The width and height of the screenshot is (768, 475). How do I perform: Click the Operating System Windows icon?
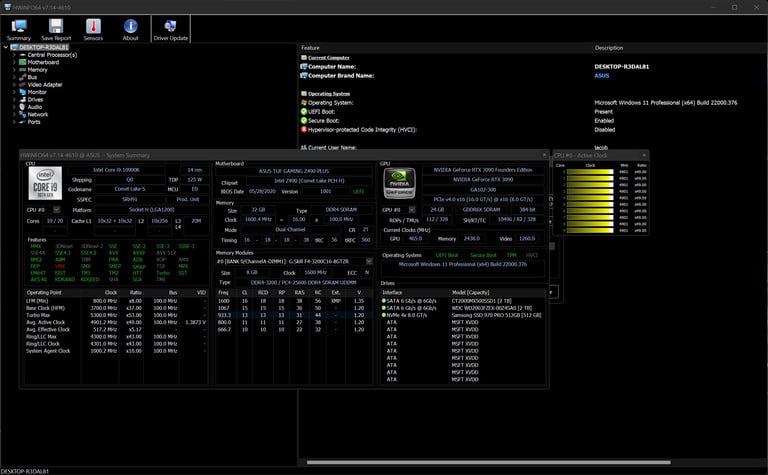(304, 103)
